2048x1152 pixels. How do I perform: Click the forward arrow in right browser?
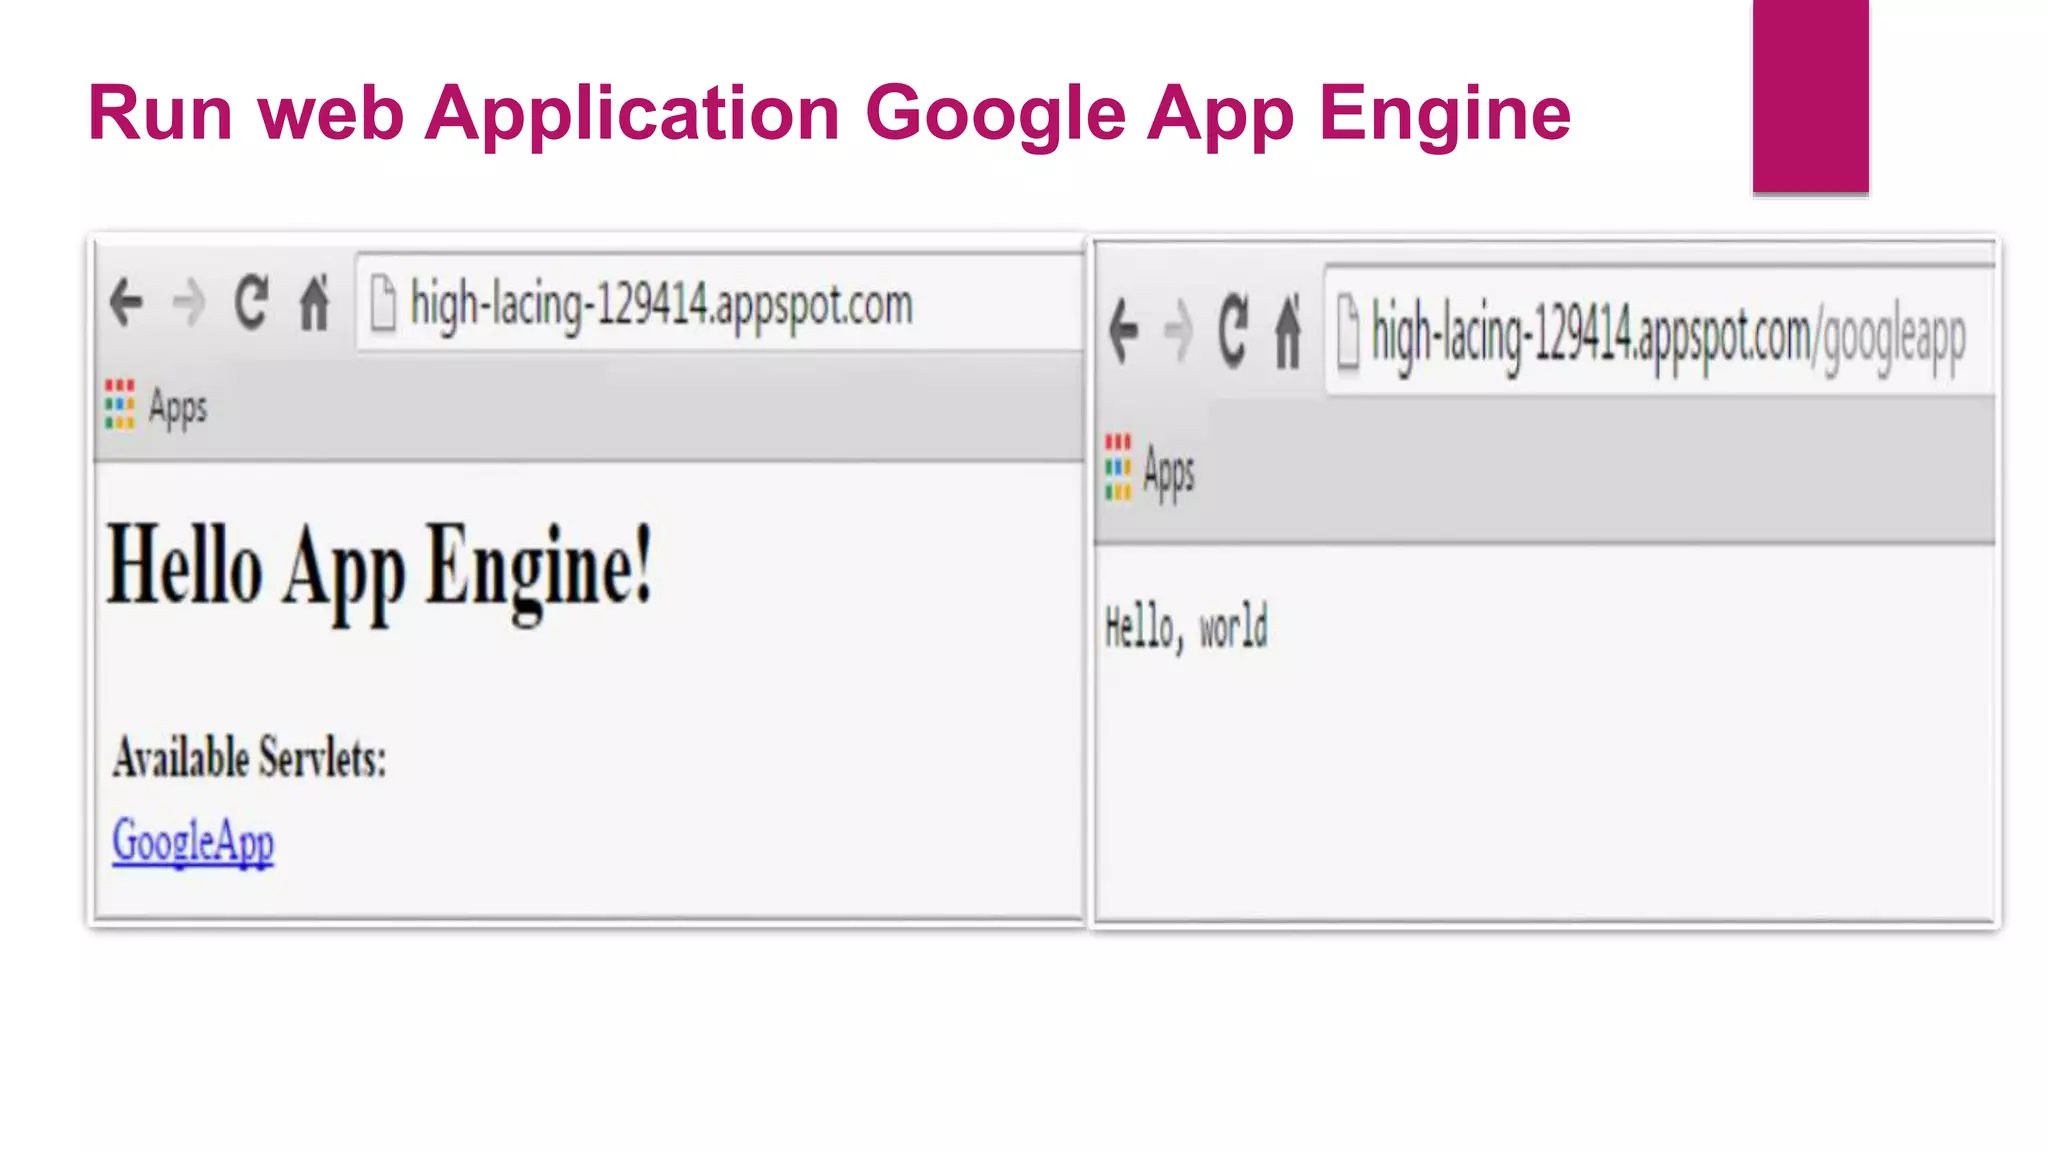click(1179, 331)
